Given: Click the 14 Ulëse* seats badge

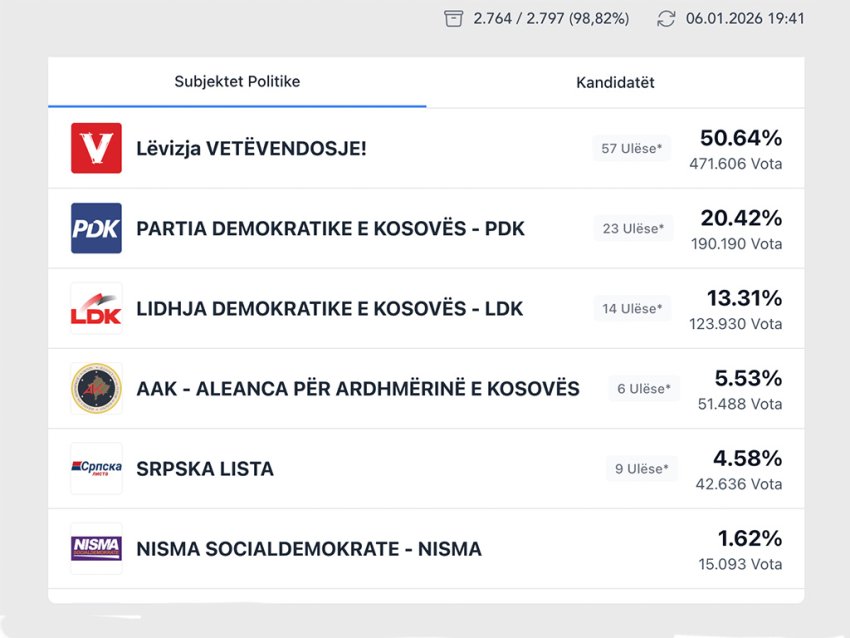Looking at the screenshot, I should click(x=632, y=309).
